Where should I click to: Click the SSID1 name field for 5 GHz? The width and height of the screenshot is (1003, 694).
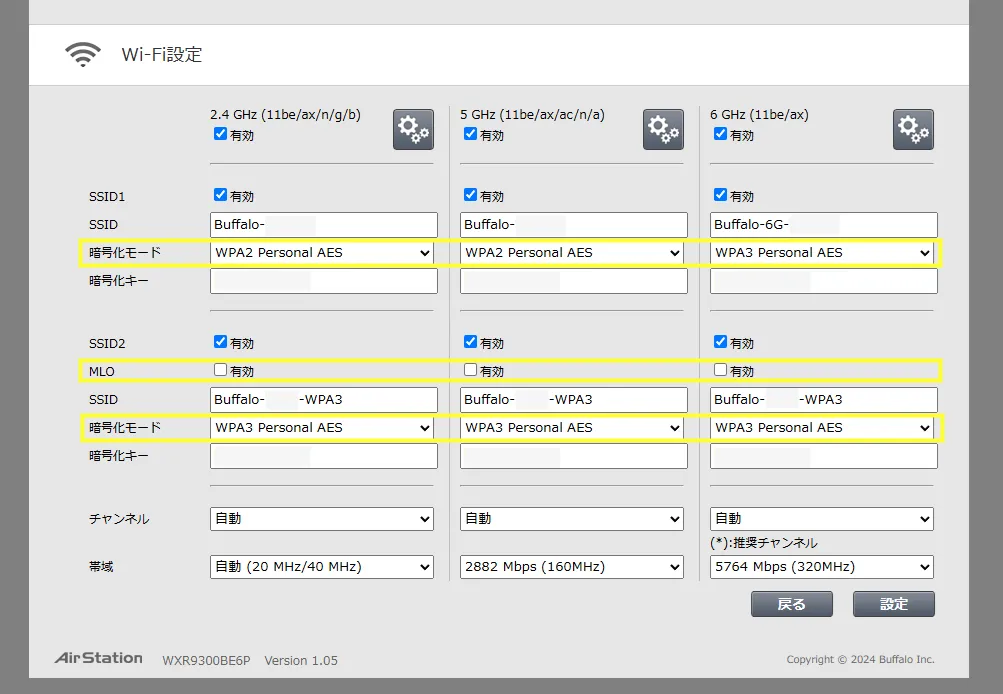574,225
